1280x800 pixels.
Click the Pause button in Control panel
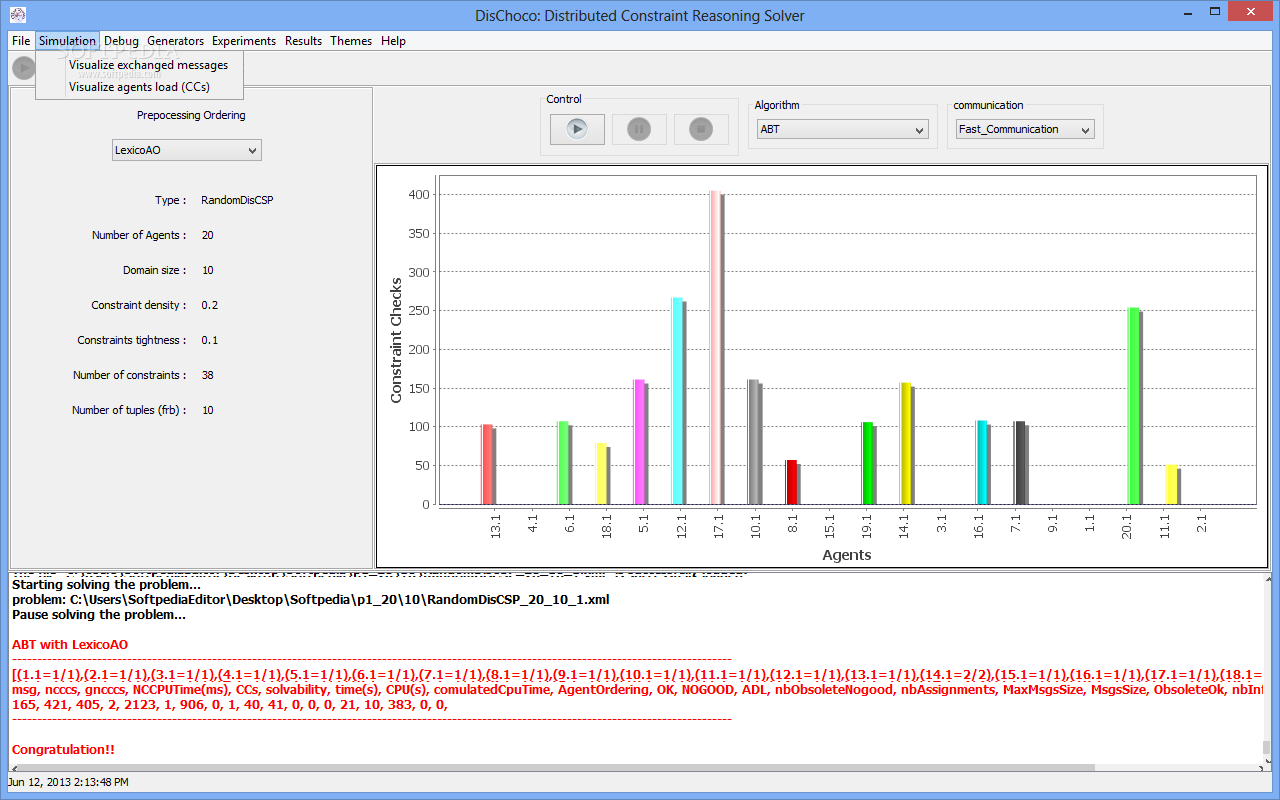(639, 129)
